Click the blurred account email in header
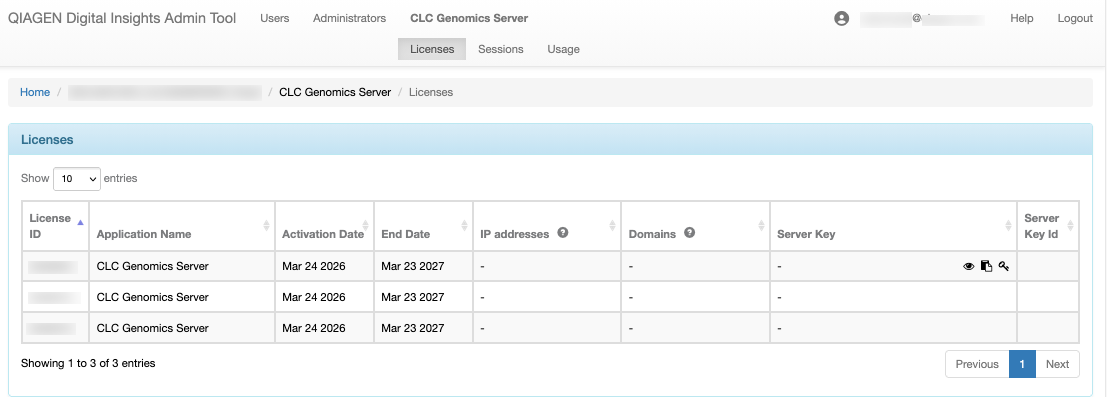The height and width of the screenshot is (397, 1107). point(923,19)
